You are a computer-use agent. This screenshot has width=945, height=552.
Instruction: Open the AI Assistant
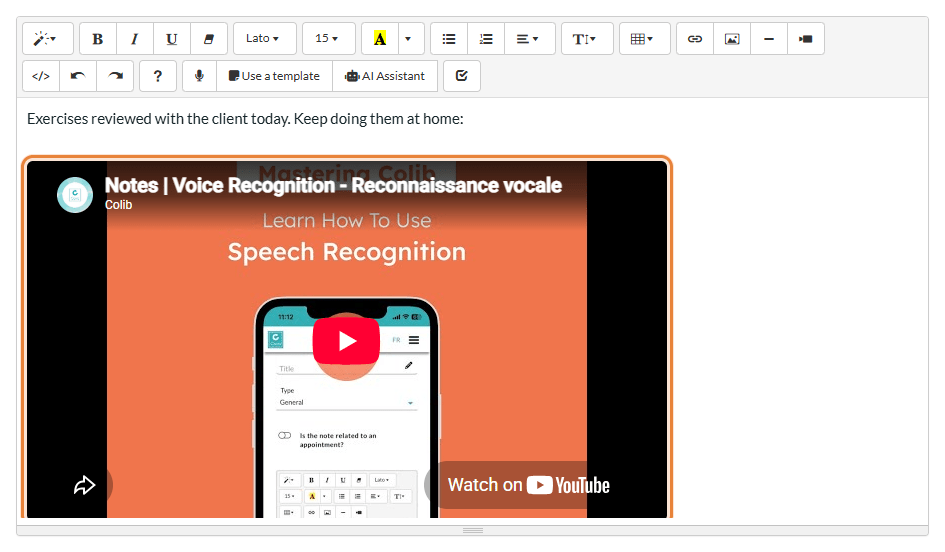(x=385, y=76)
